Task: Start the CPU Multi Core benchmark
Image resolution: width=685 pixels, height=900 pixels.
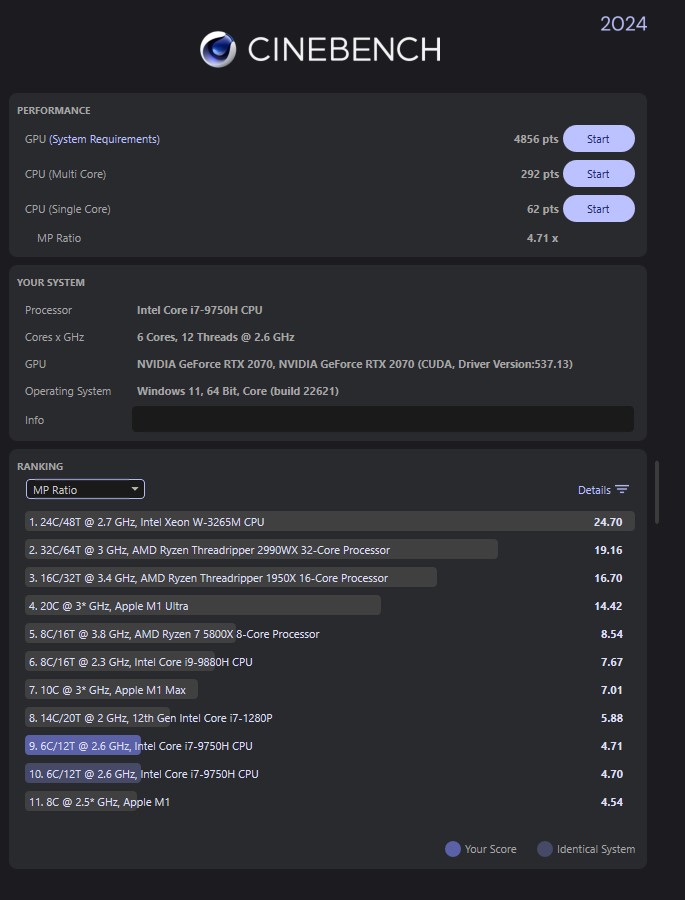Action: (598, 174)
